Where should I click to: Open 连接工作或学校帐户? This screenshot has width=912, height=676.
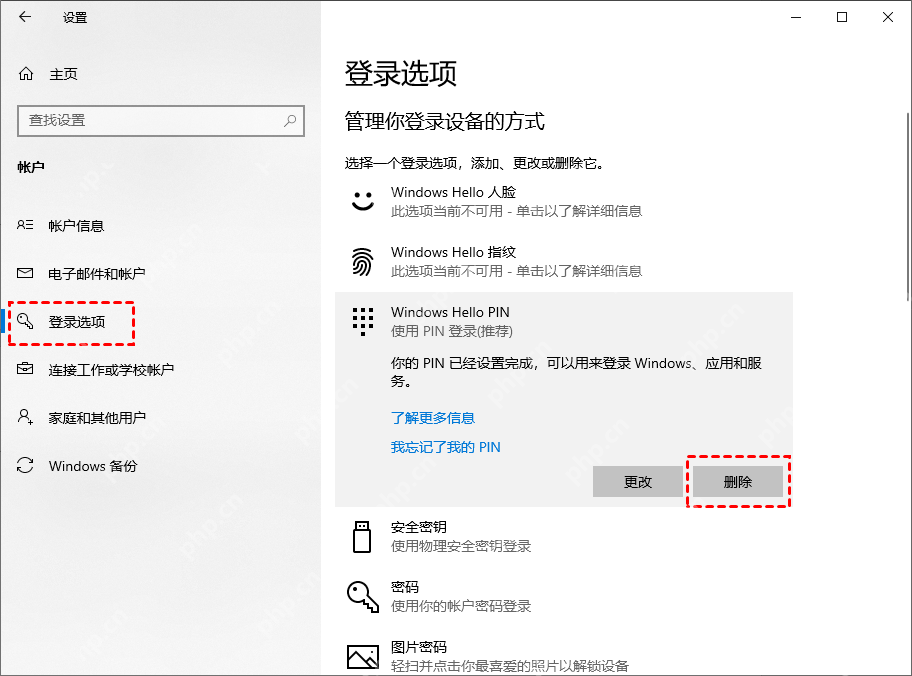(x=111, y=369)
